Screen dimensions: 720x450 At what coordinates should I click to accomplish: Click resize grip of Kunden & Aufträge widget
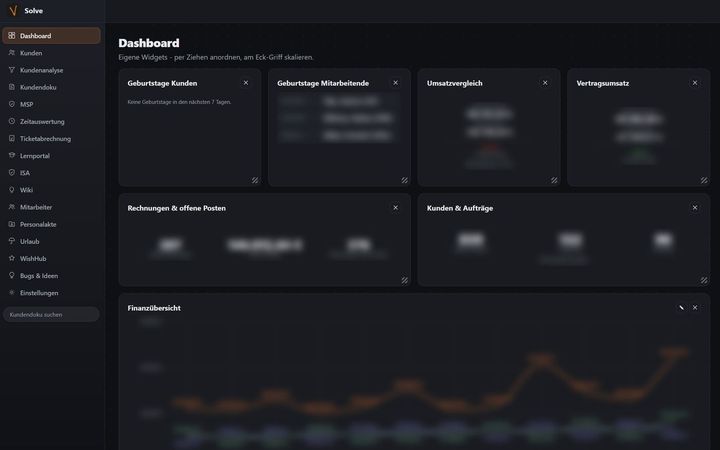click(704, 280)
